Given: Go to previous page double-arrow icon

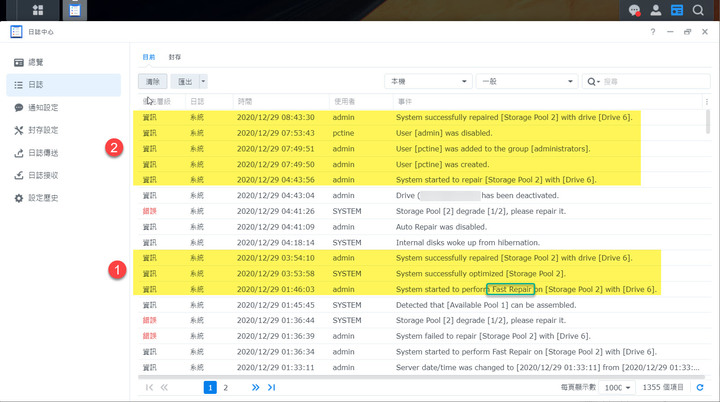Looking at the screenshot, I should [164, 387].
